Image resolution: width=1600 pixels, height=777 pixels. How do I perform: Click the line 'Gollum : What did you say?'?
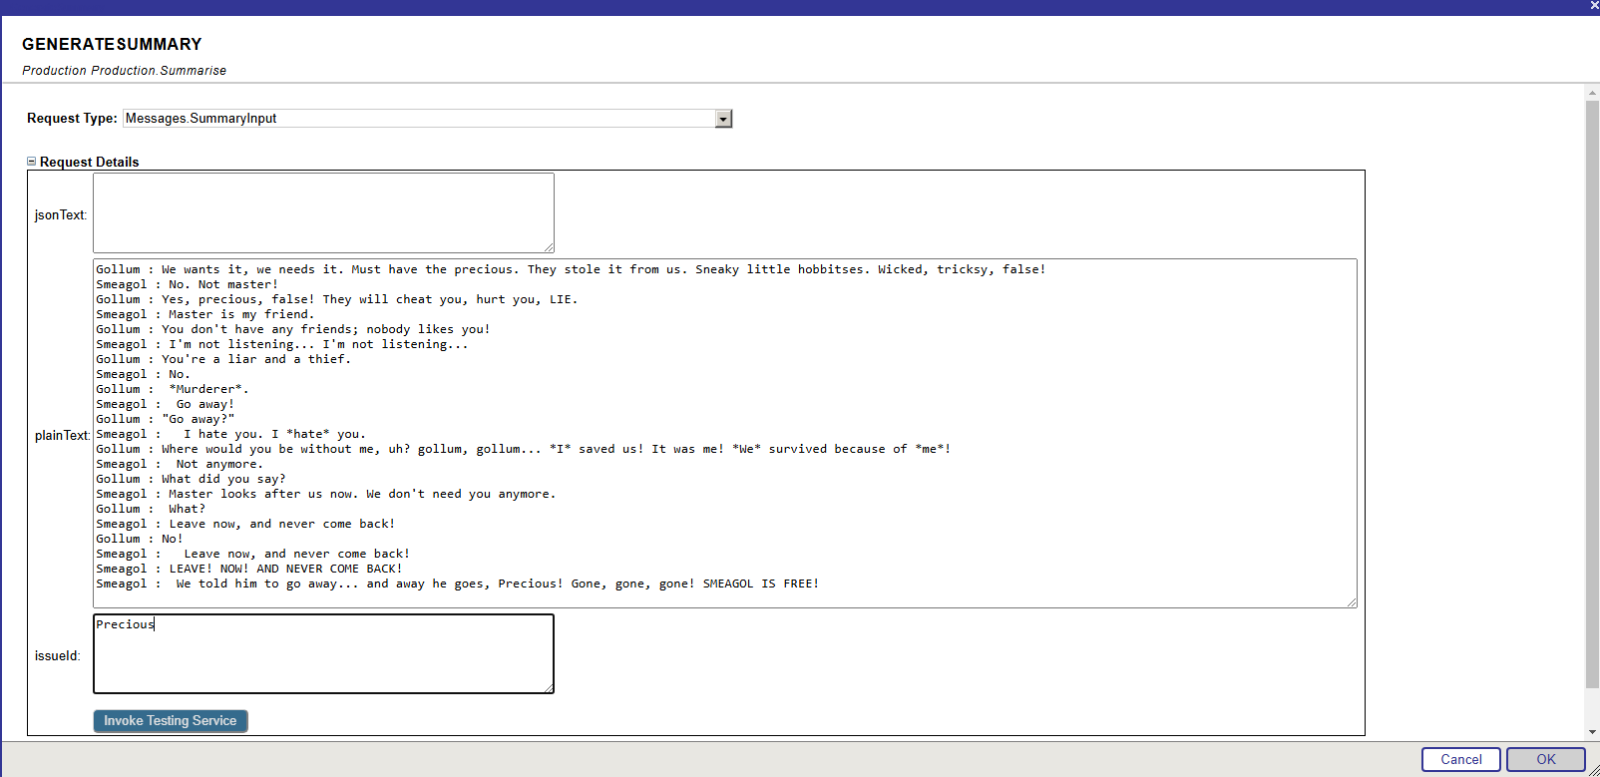(190, 479)
